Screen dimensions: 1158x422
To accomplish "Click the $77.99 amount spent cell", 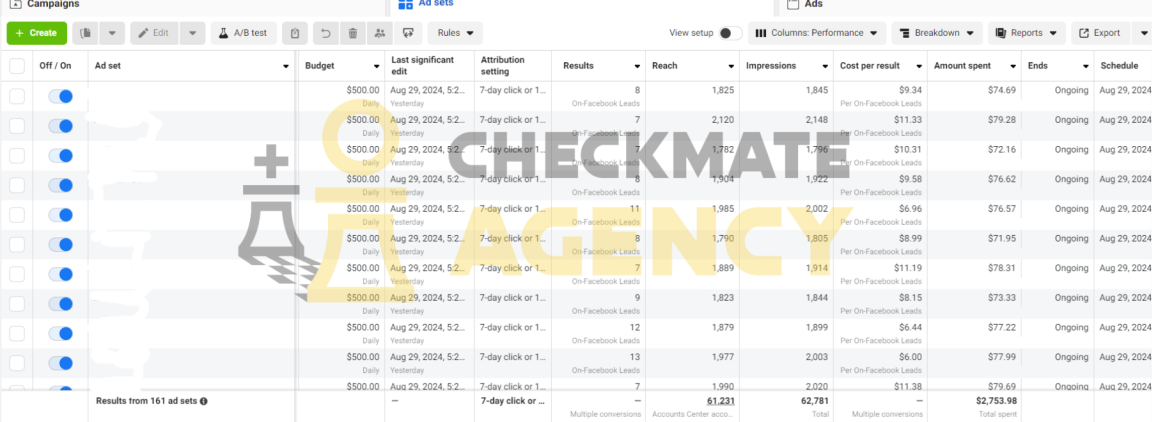I will [x=1002, y=357].
